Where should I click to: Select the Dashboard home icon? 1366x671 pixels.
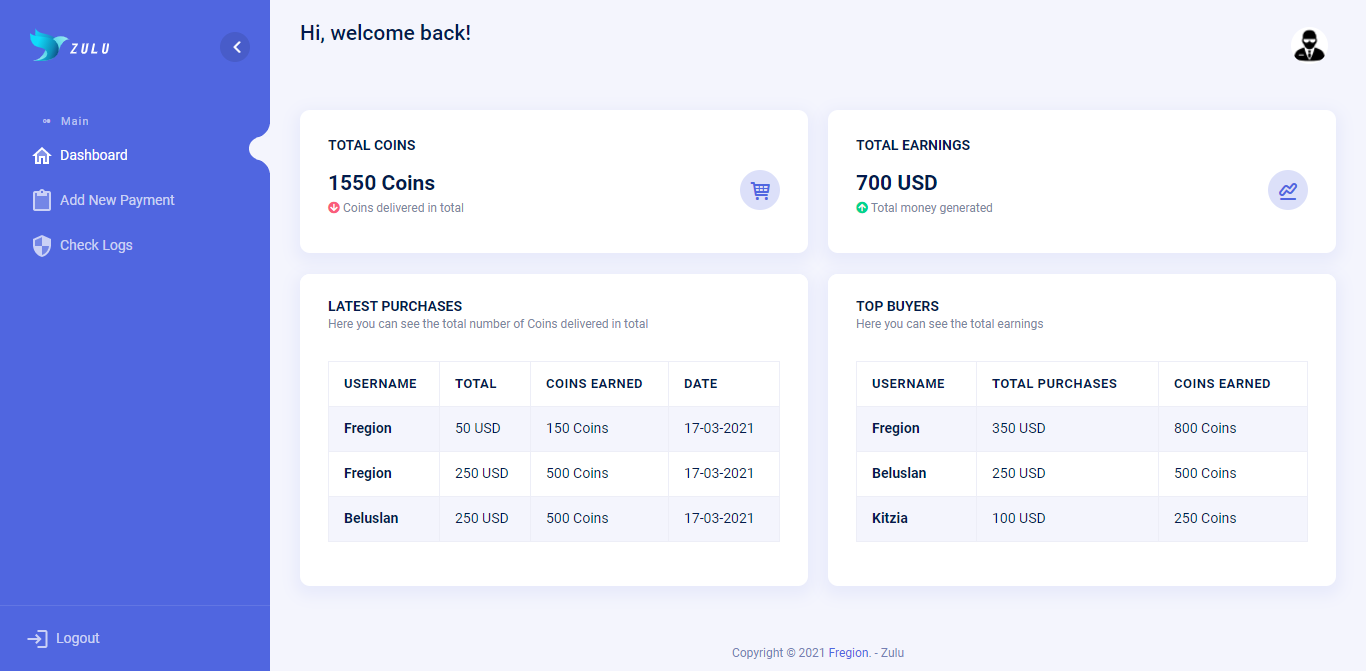click(x=41, y=155)
